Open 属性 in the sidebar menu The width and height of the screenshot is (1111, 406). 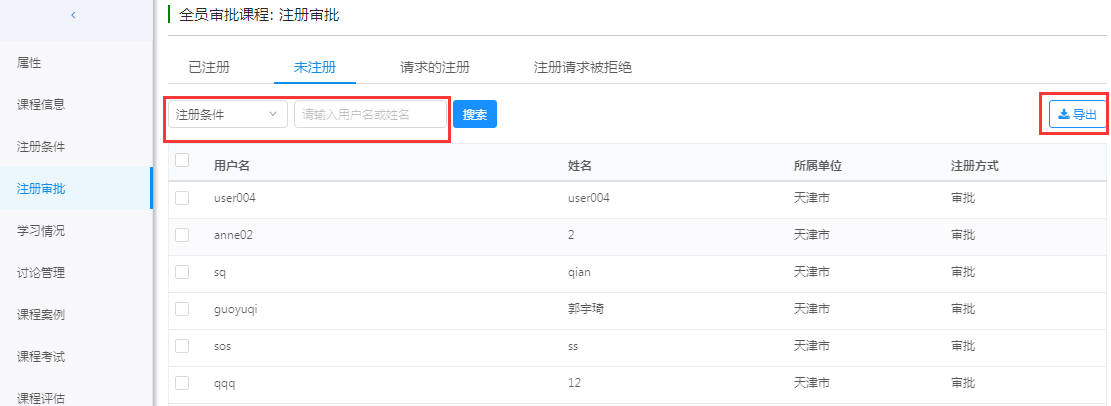coord(30,63)
